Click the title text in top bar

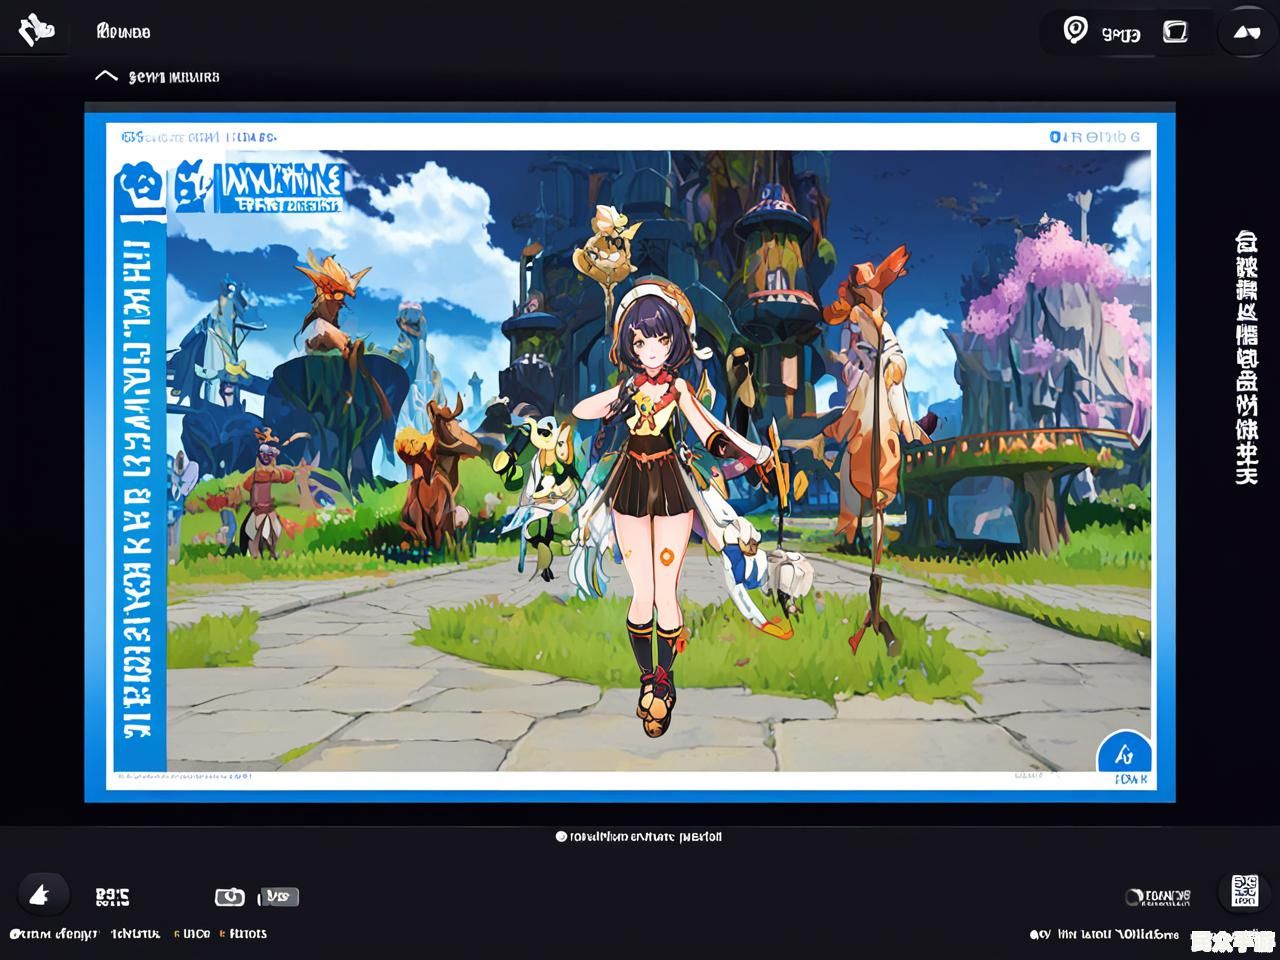tap(123, 32)
